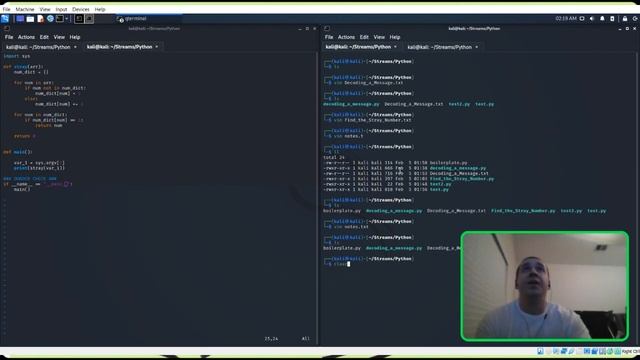
Task: Expand the terminal launcher dropdown arrow
Action: click(67, 18)
